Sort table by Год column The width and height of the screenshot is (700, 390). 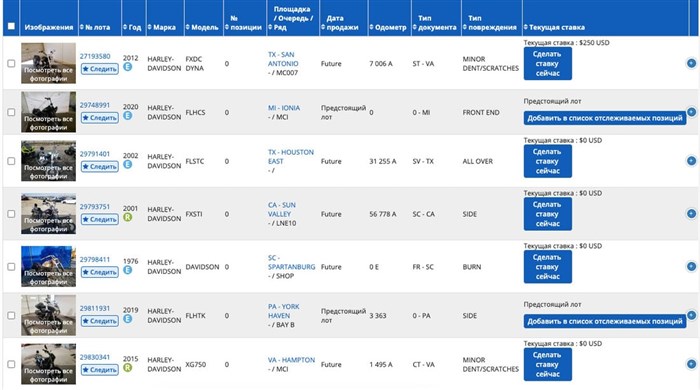[132, 27]
